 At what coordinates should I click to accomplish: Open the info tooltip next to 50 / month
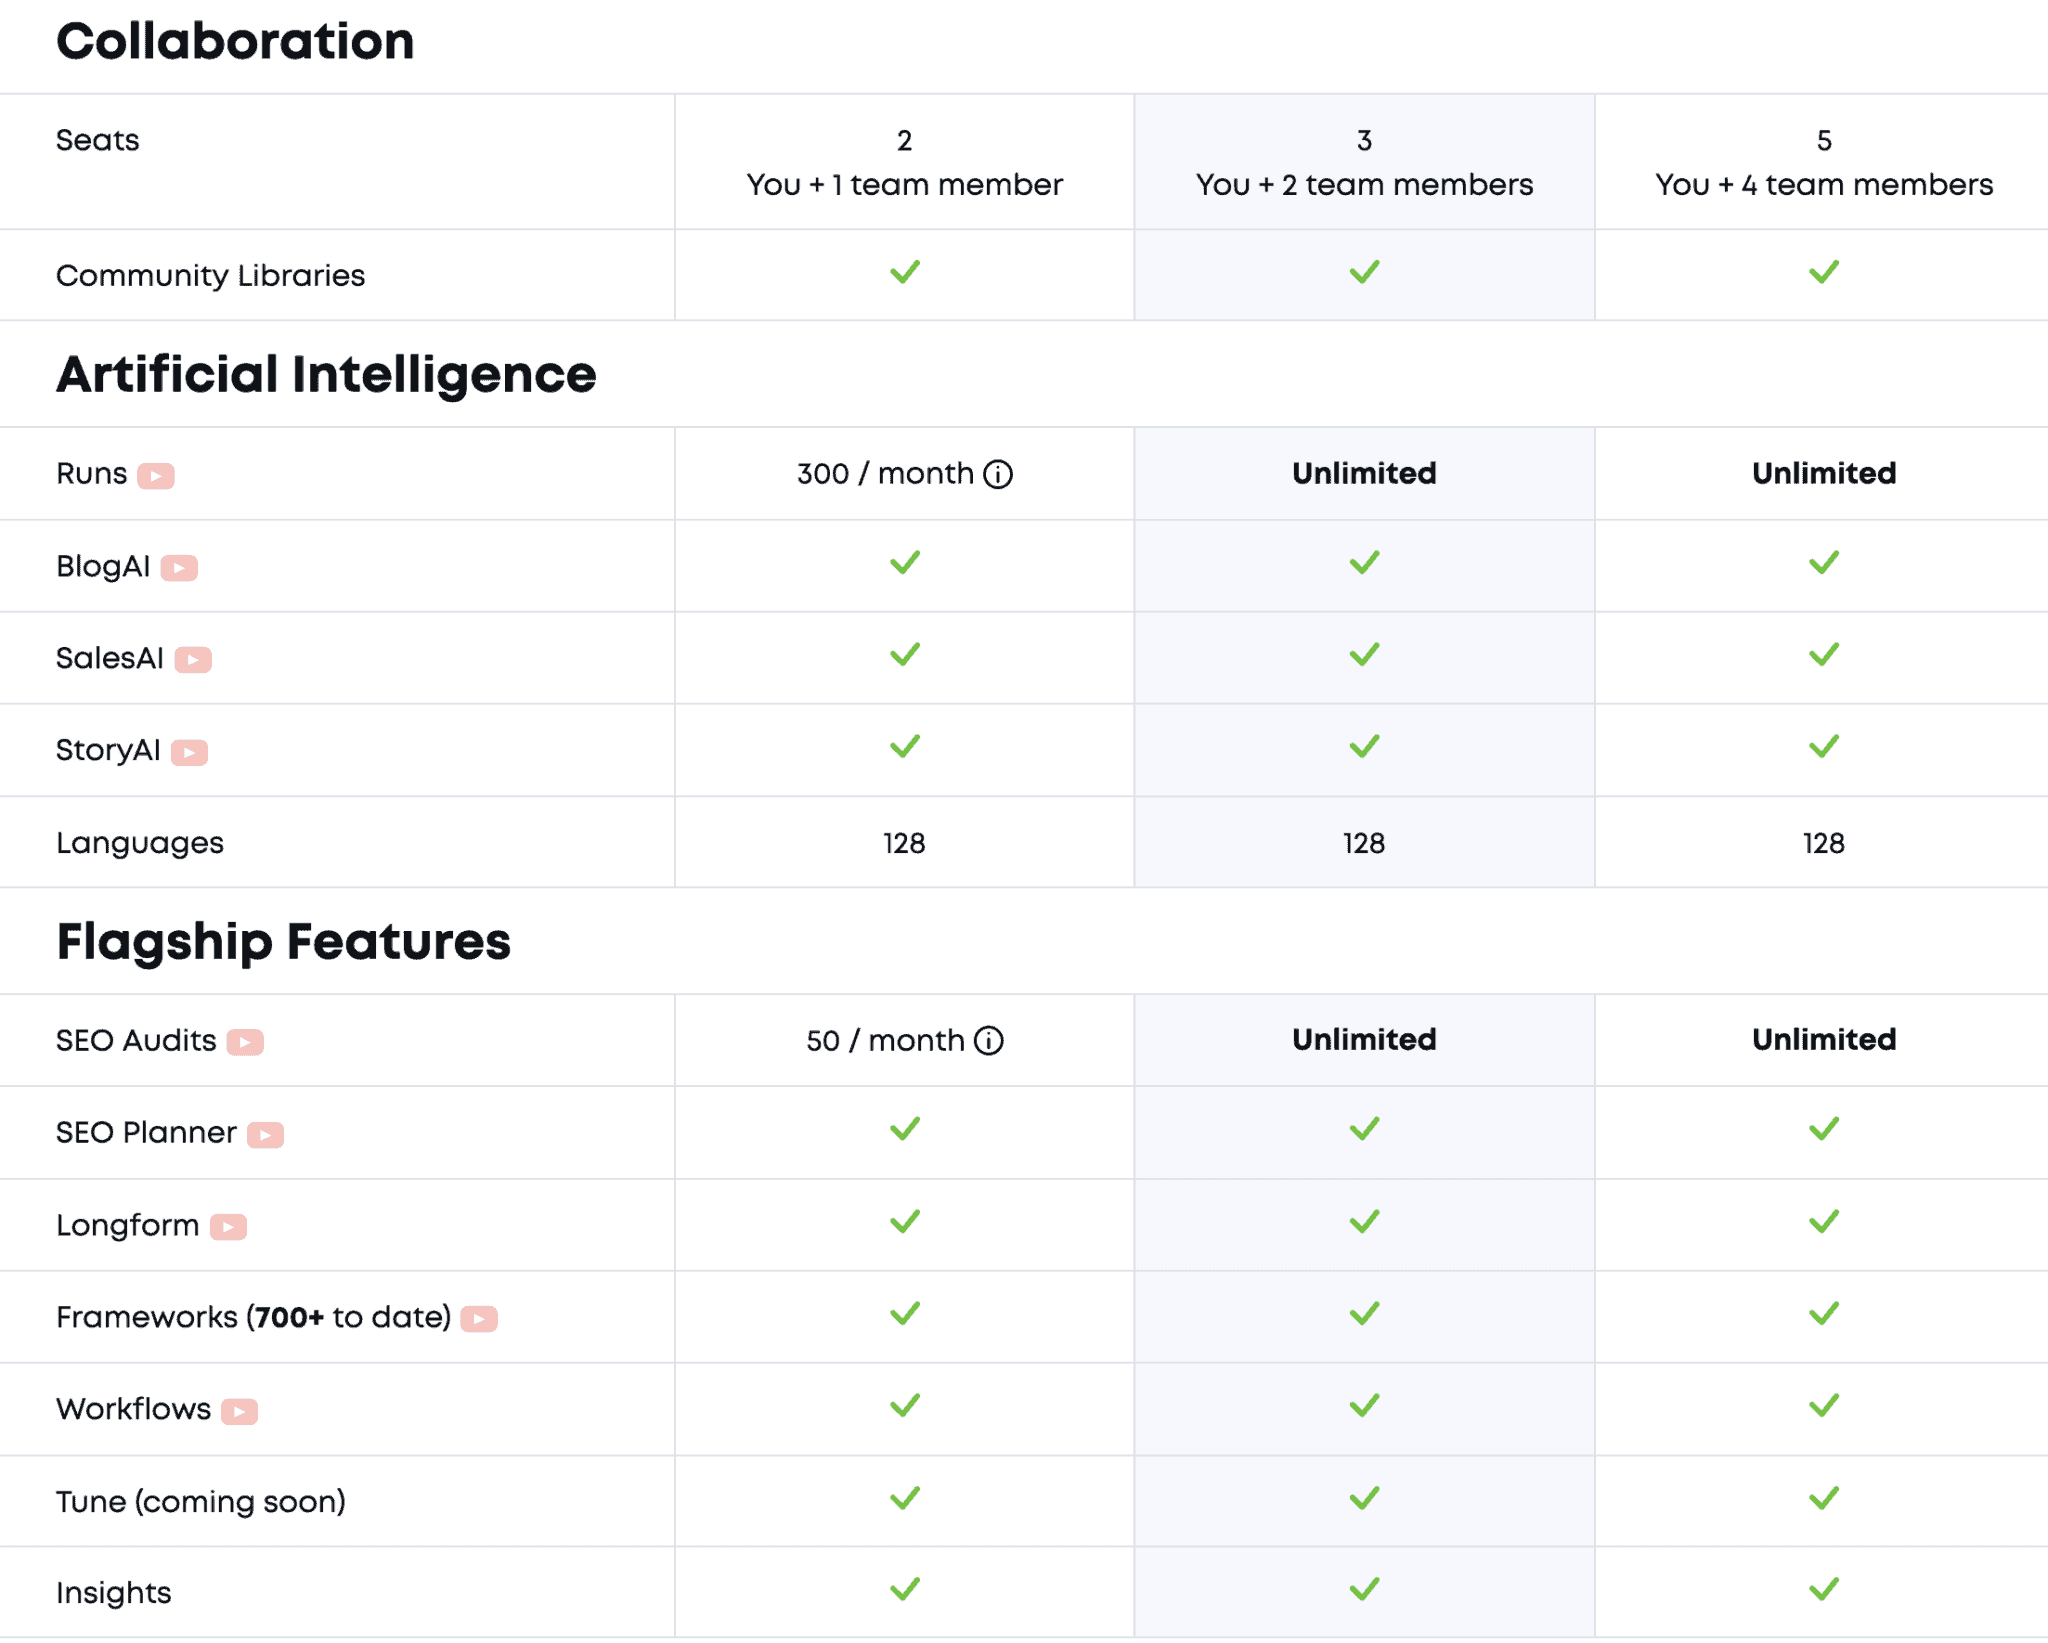pos(989,1040)
